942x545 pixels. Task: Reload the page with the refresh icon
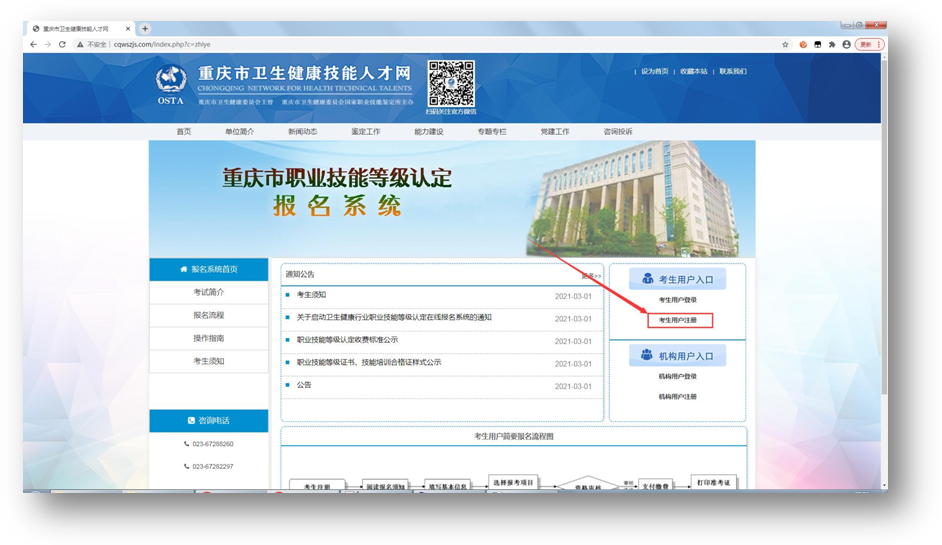tap(64, 45)
